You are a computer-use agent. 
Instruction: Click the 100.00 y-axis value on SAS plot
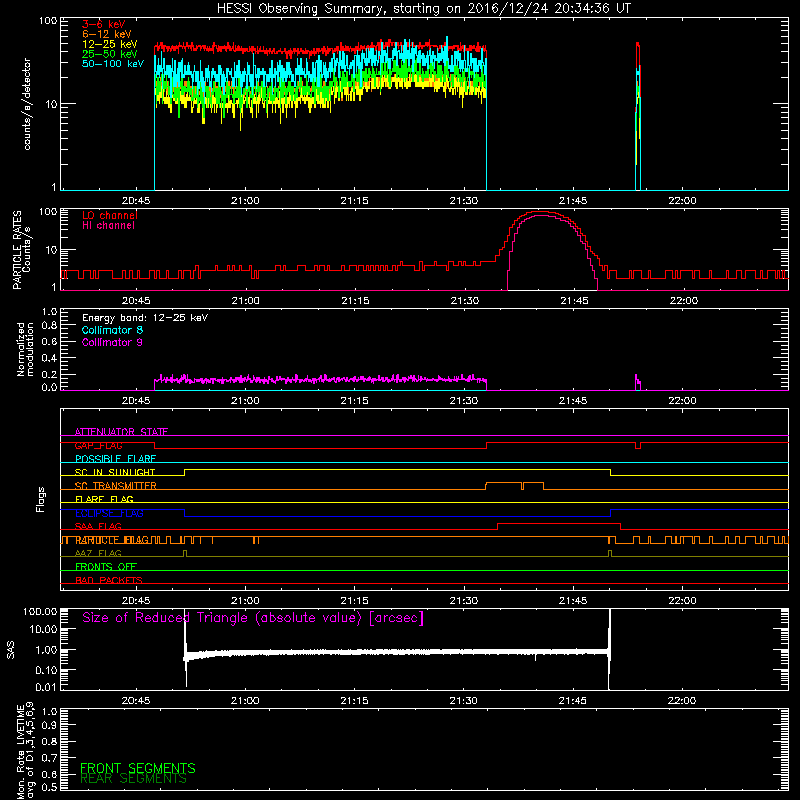tap(40, 612)
